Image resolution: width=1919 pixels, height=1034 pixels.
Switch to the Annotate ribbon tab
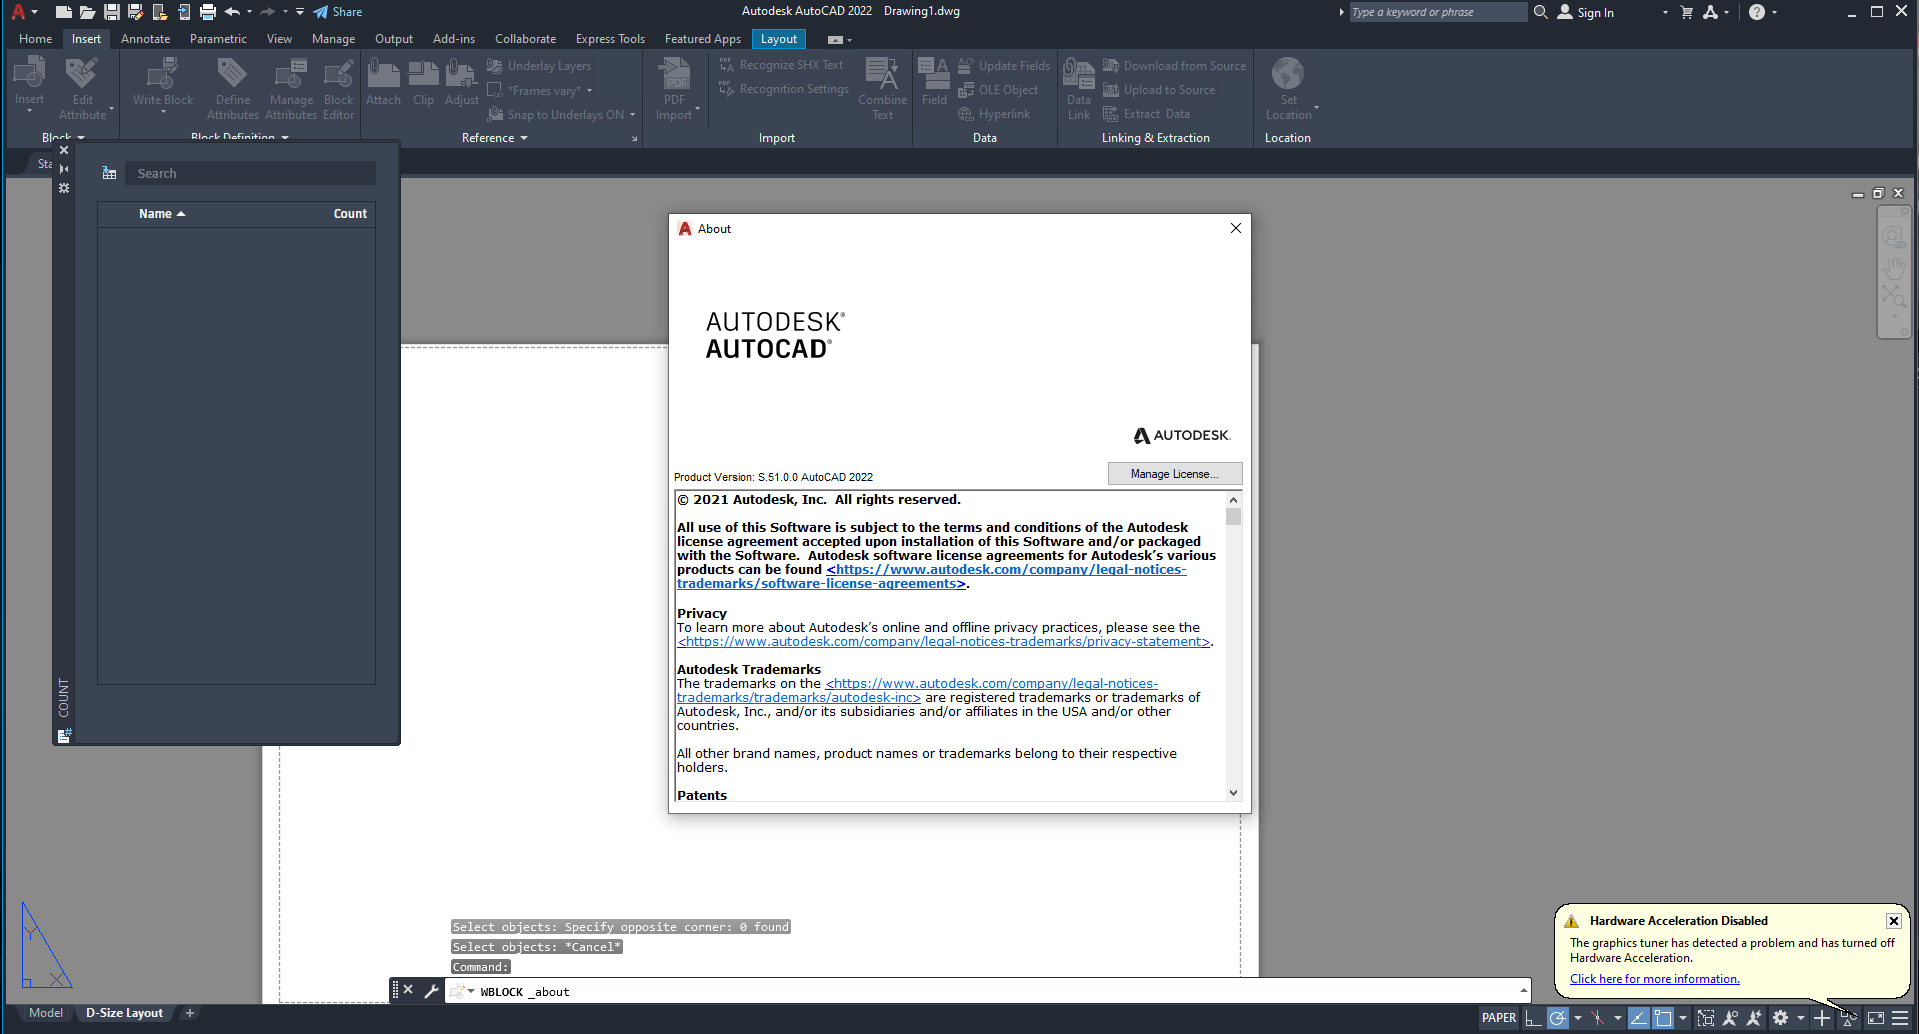(x=145, y=39)
